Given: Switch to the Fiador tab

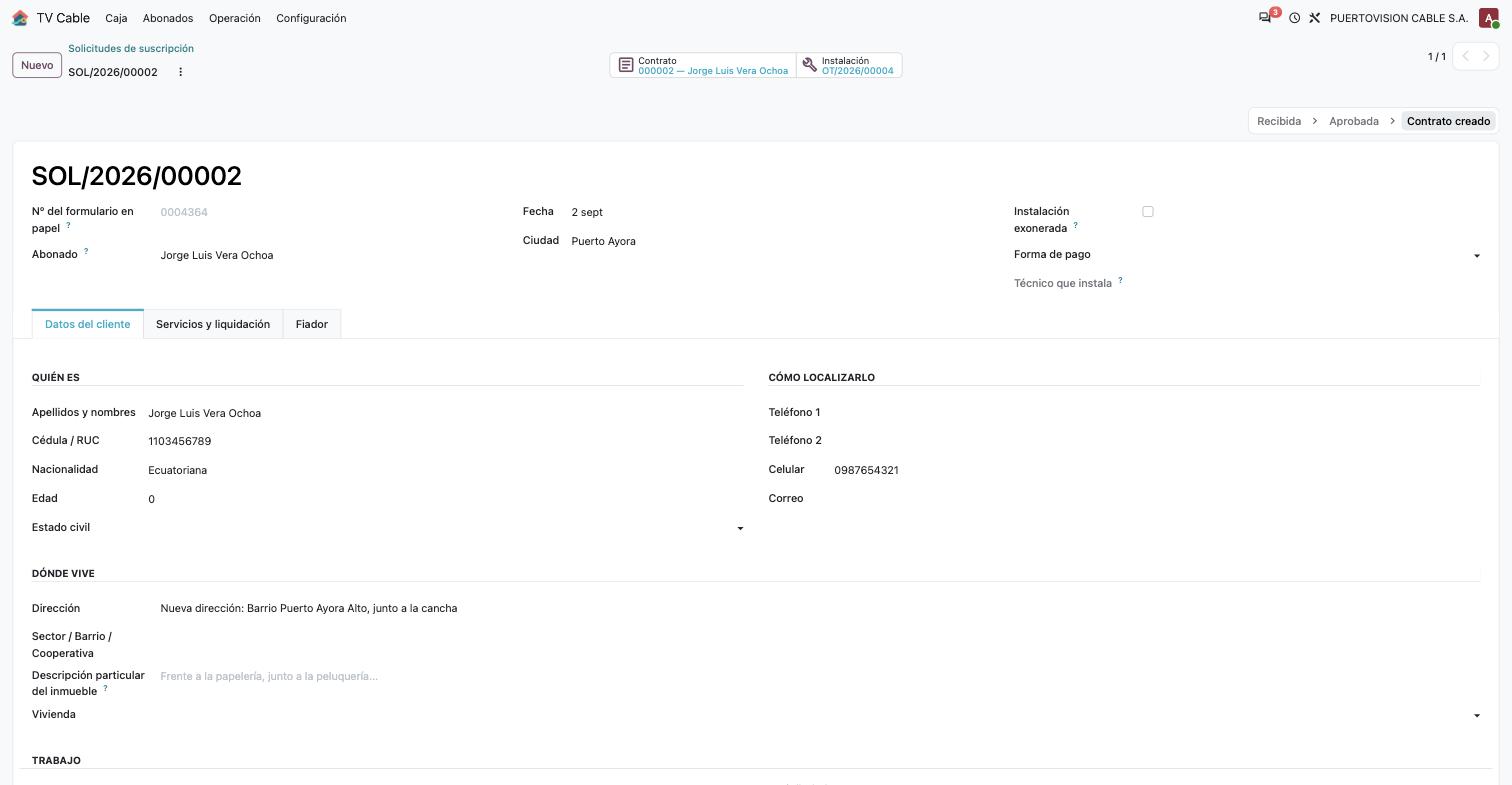Looking at the screenshot, I should [x=312, y=324].
